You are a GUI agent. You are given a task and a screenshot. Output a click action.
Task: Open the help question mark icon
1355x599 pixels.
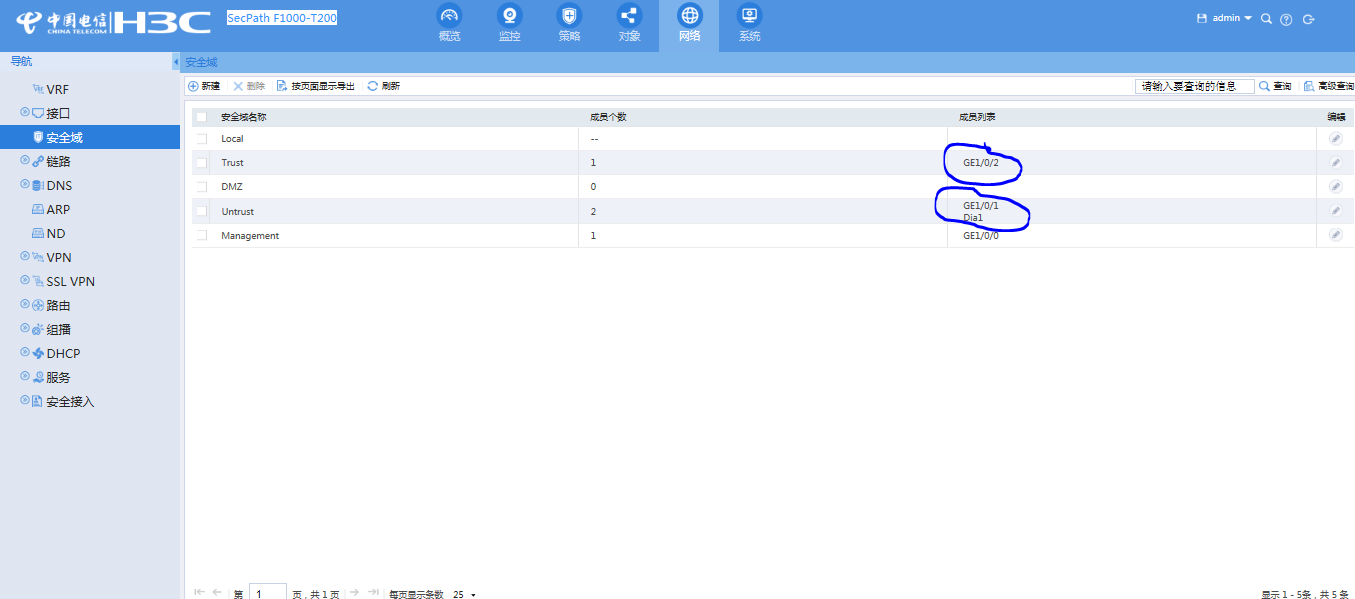pyautogui.click(x=1287, y=19)
